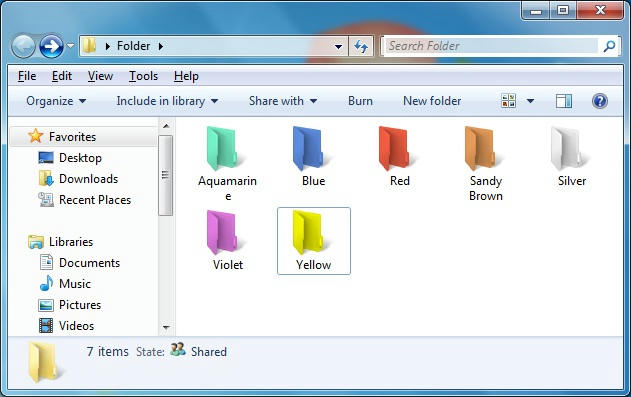Click Folder in the address path

point(133,46)
